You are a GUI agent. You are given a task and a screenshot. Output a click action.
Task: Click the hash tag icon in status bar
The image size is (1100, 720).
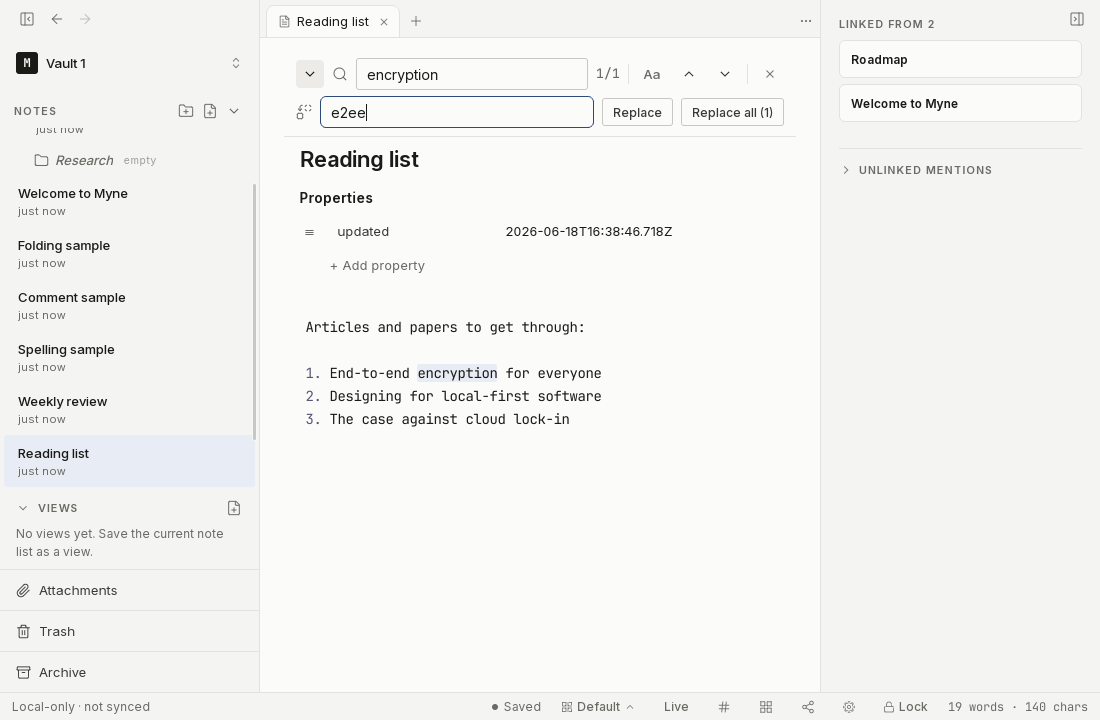coord(724,707)
